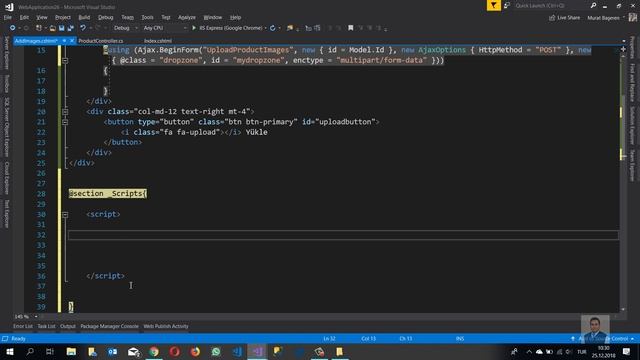The width and height of the screenshot is (640, 360).
Task: Open the Web Publish Activity tab
Action: (x=166, y=326)
